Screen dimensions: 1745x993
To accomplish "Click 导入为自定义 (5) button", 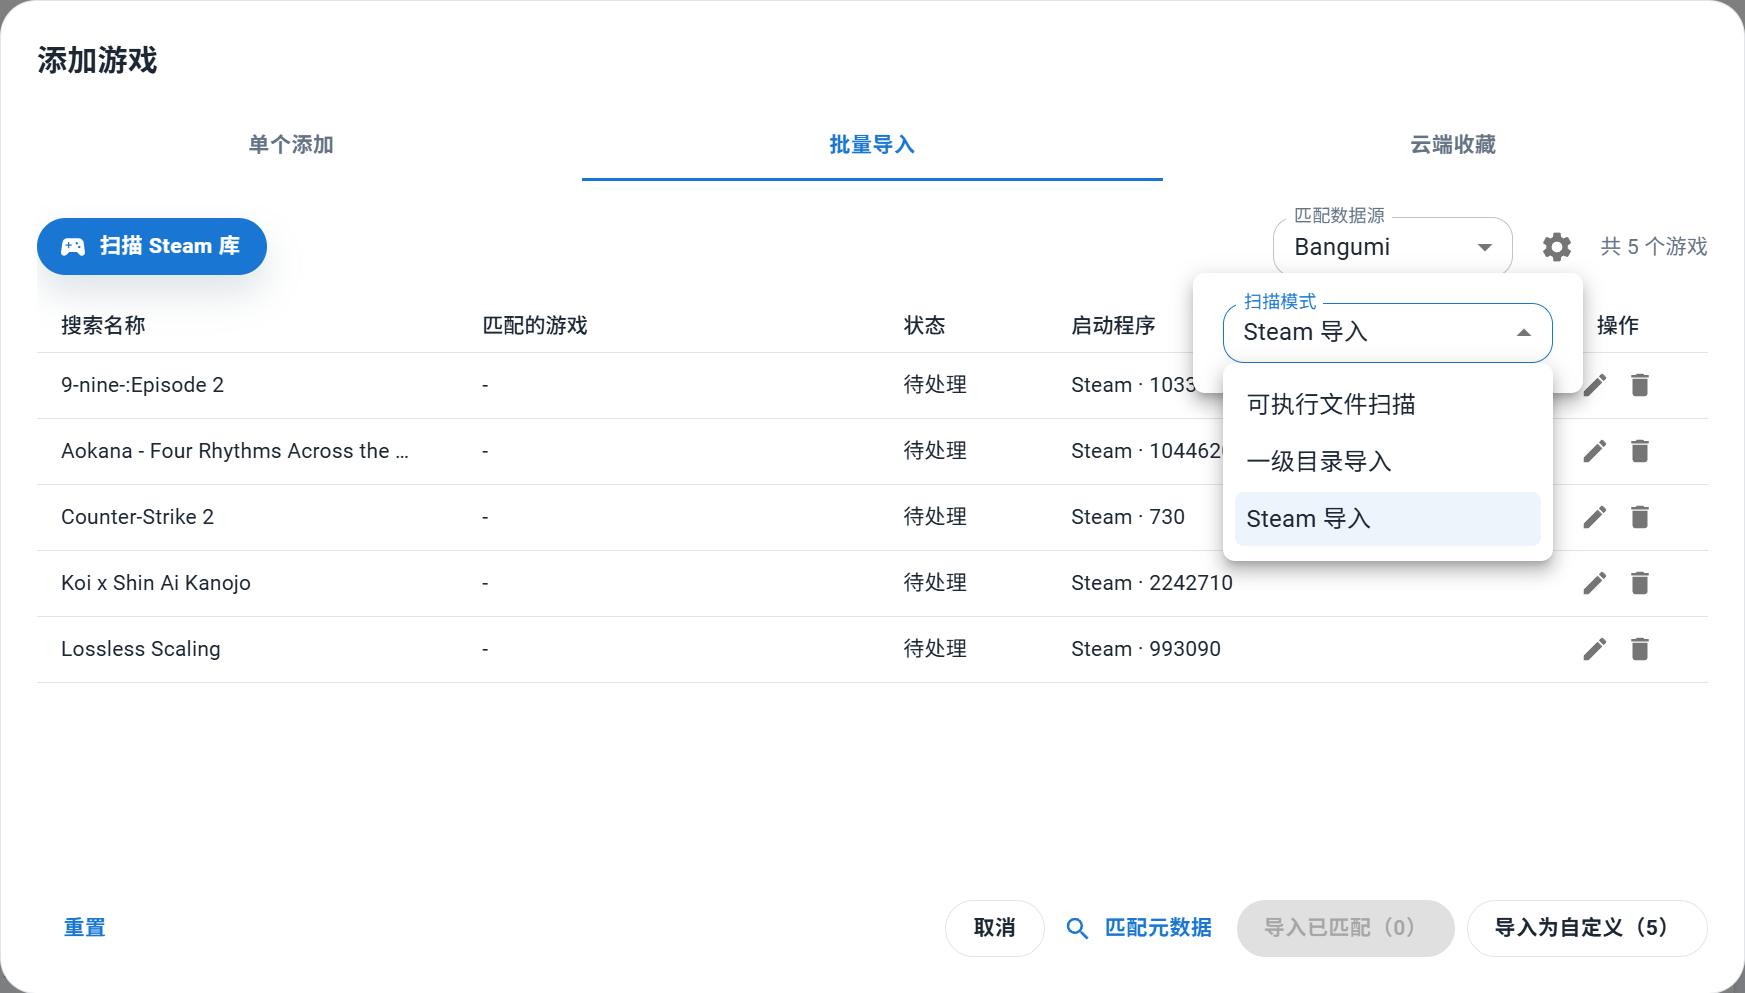I will 1587,928.
